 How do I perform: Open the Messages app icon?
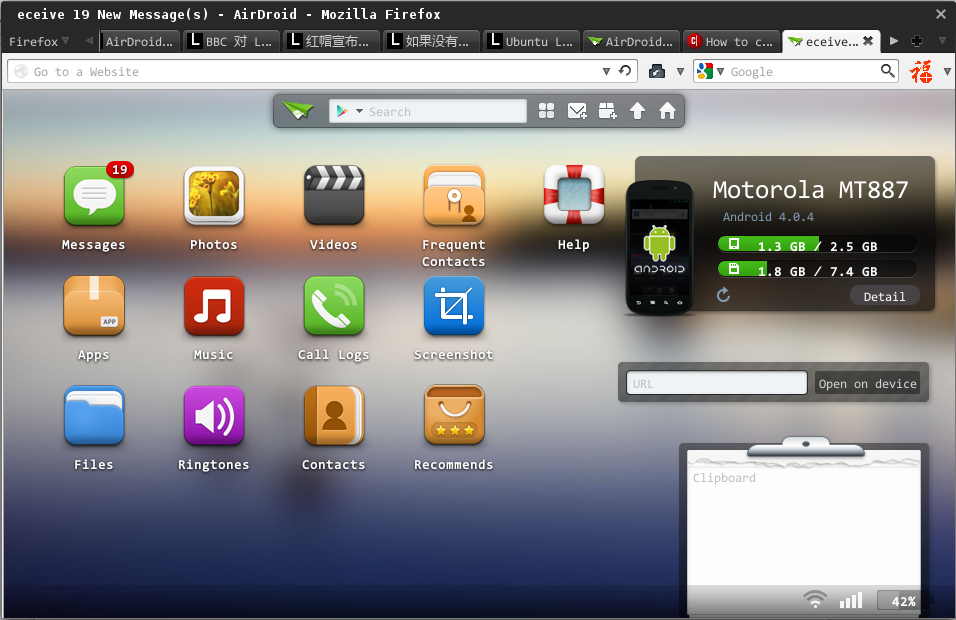click(94, 196)
